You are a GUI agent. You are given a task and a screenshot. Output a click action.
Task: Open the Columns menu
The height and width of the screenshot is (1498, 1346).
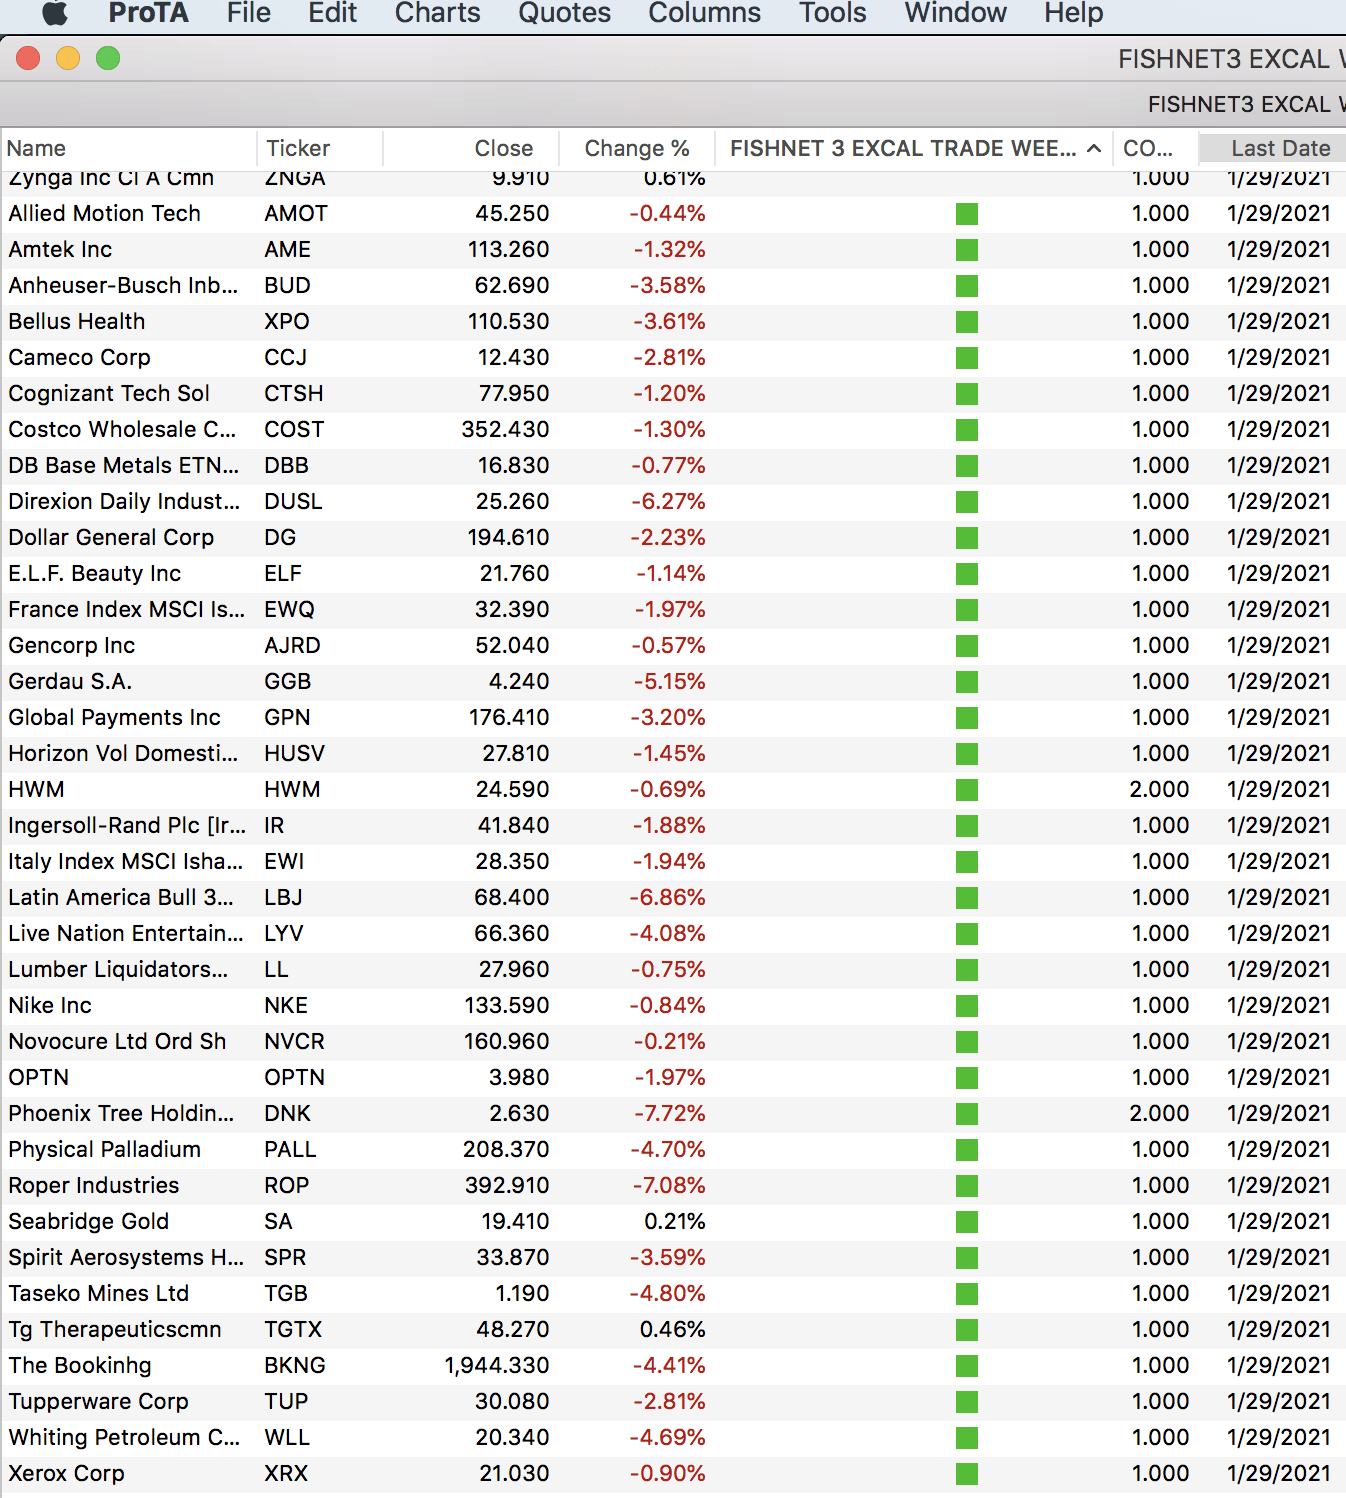click(x=704, y=13)
